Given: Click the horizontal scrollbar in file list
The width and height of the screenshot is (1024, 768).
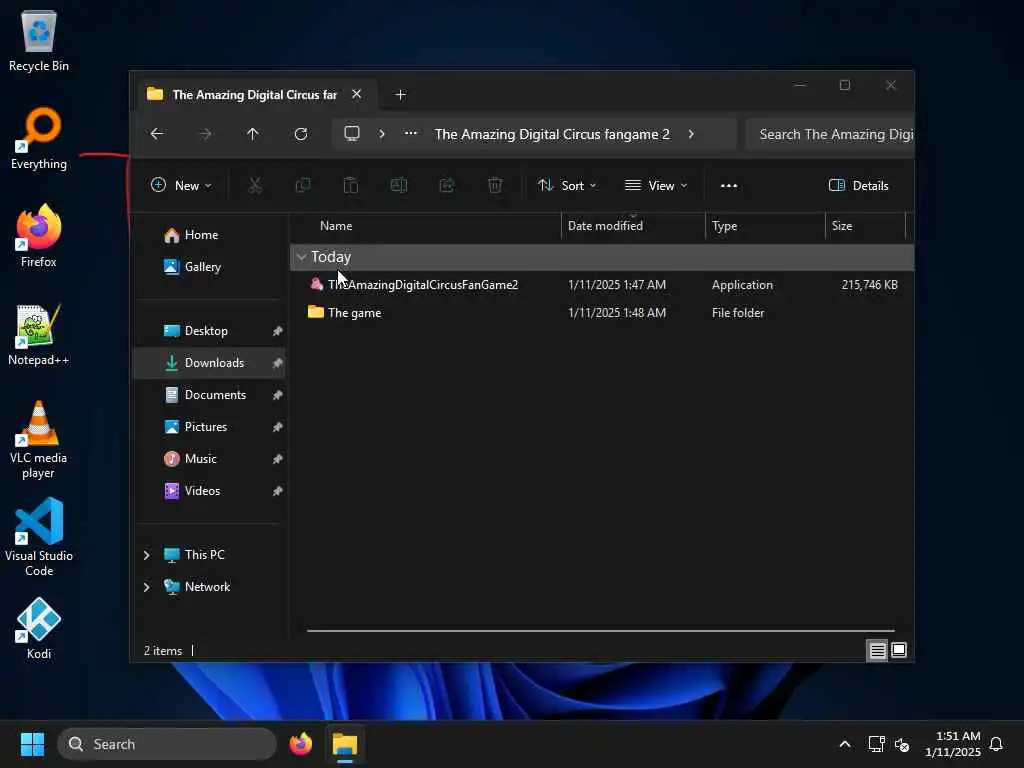Looking at the screenshot, I should (x=601, y=631).
